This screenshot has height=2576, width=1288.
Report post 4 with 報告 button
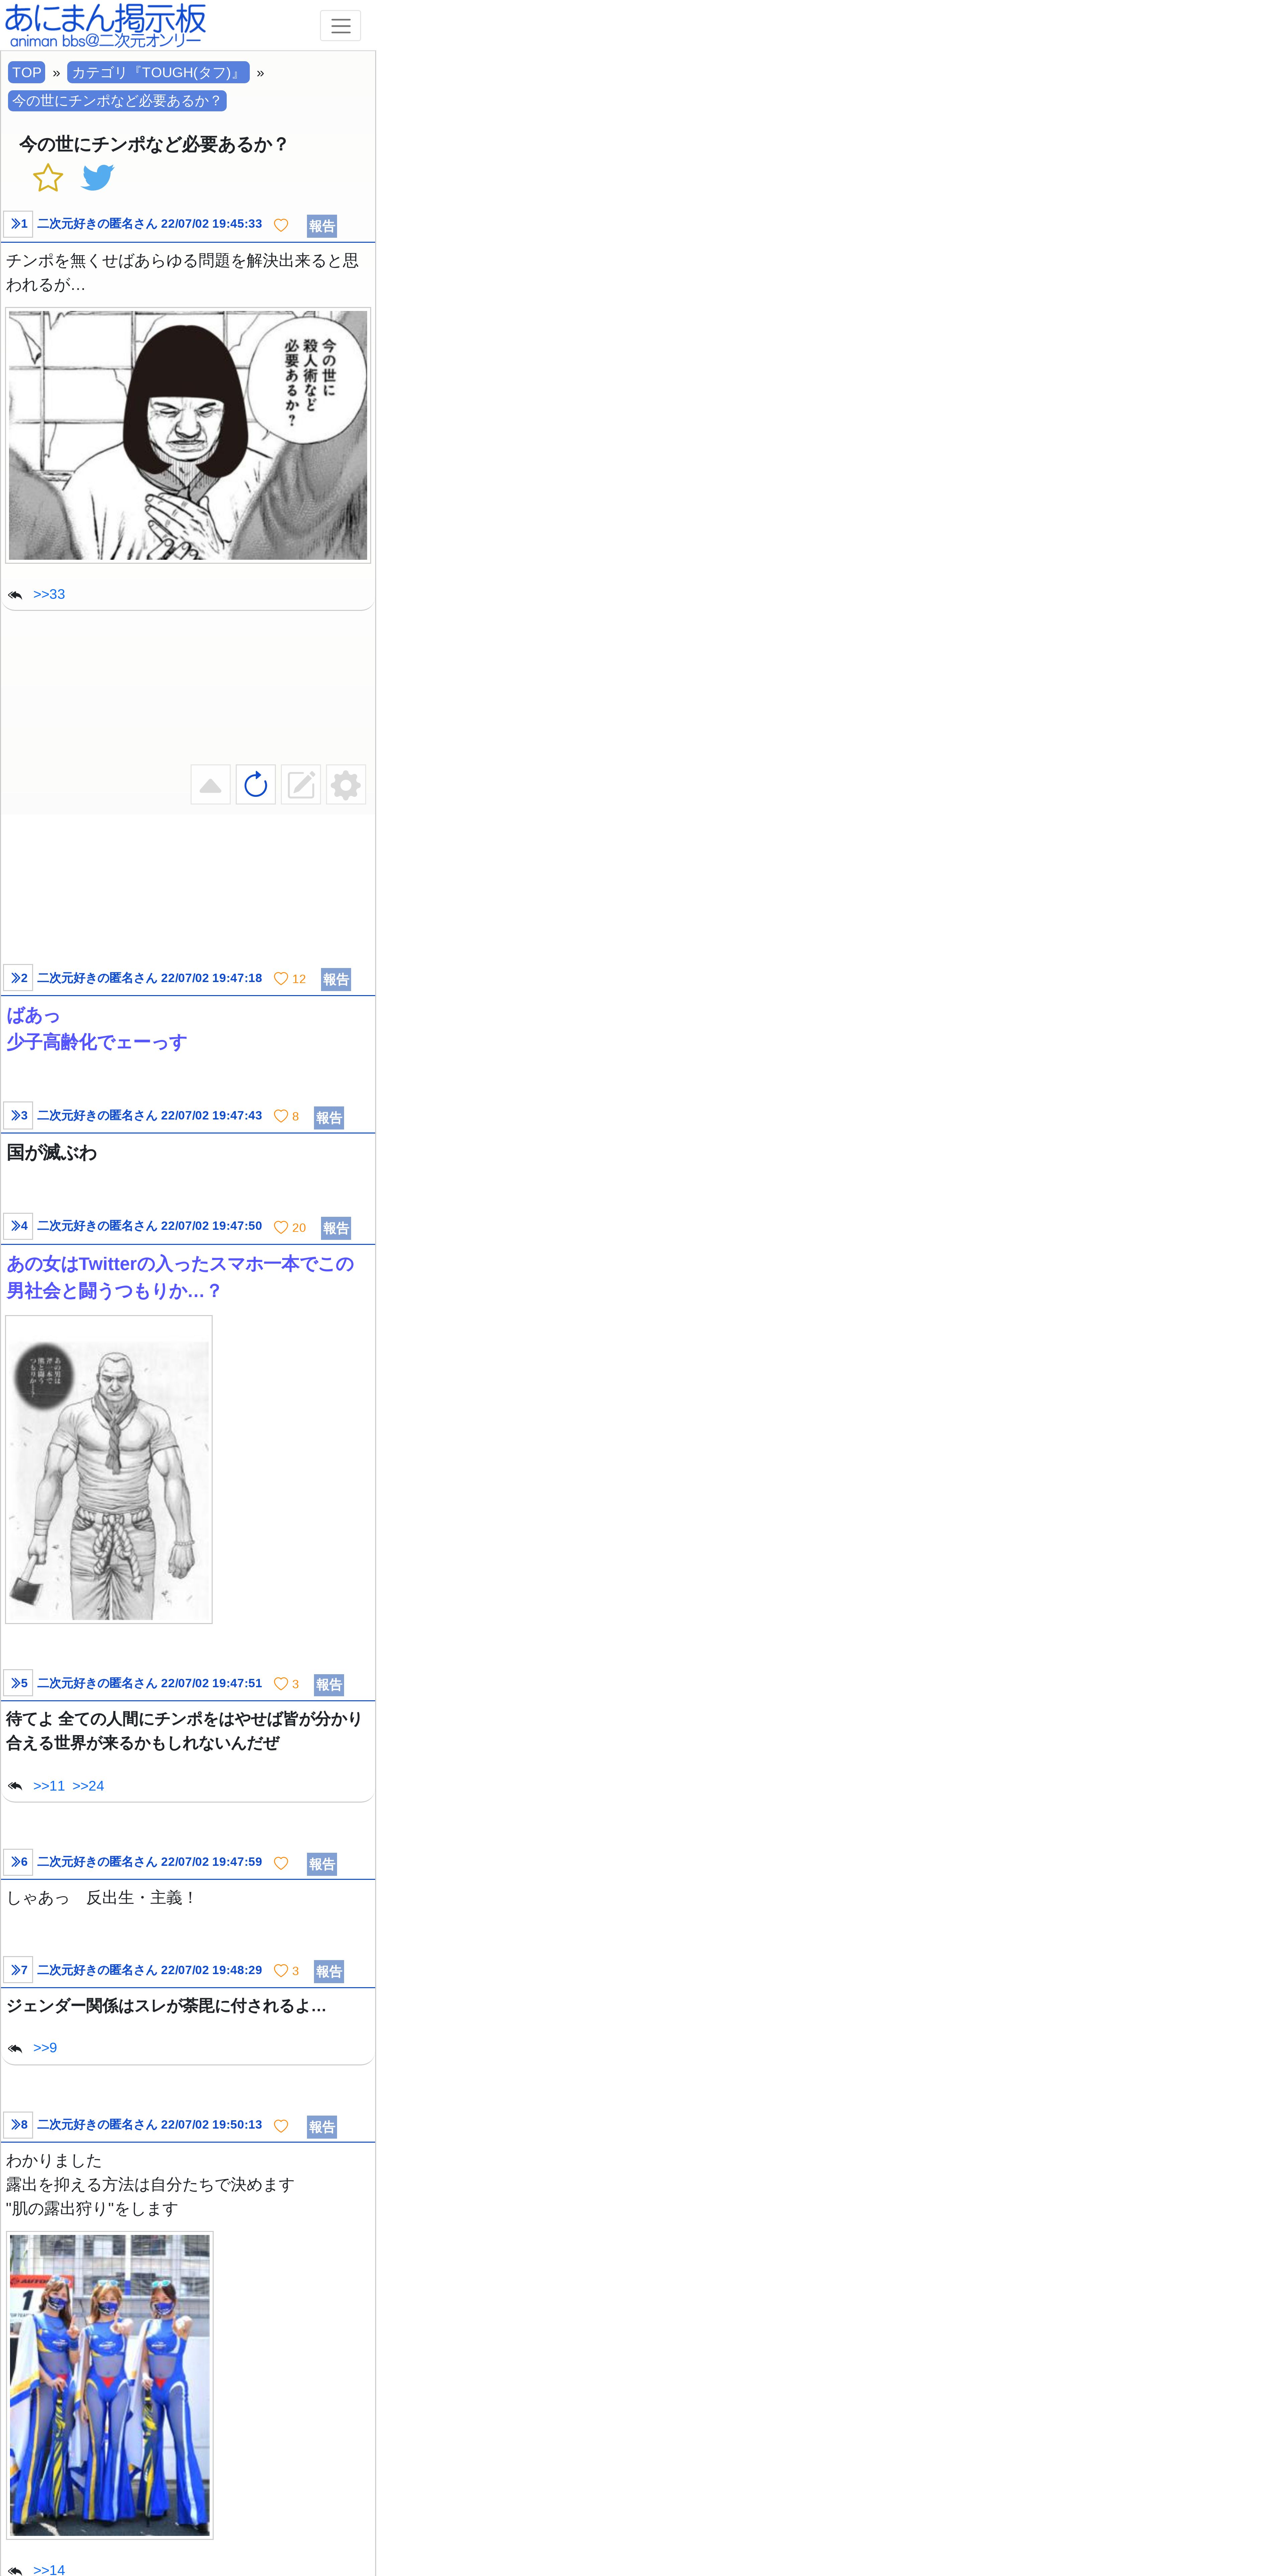336,1228
